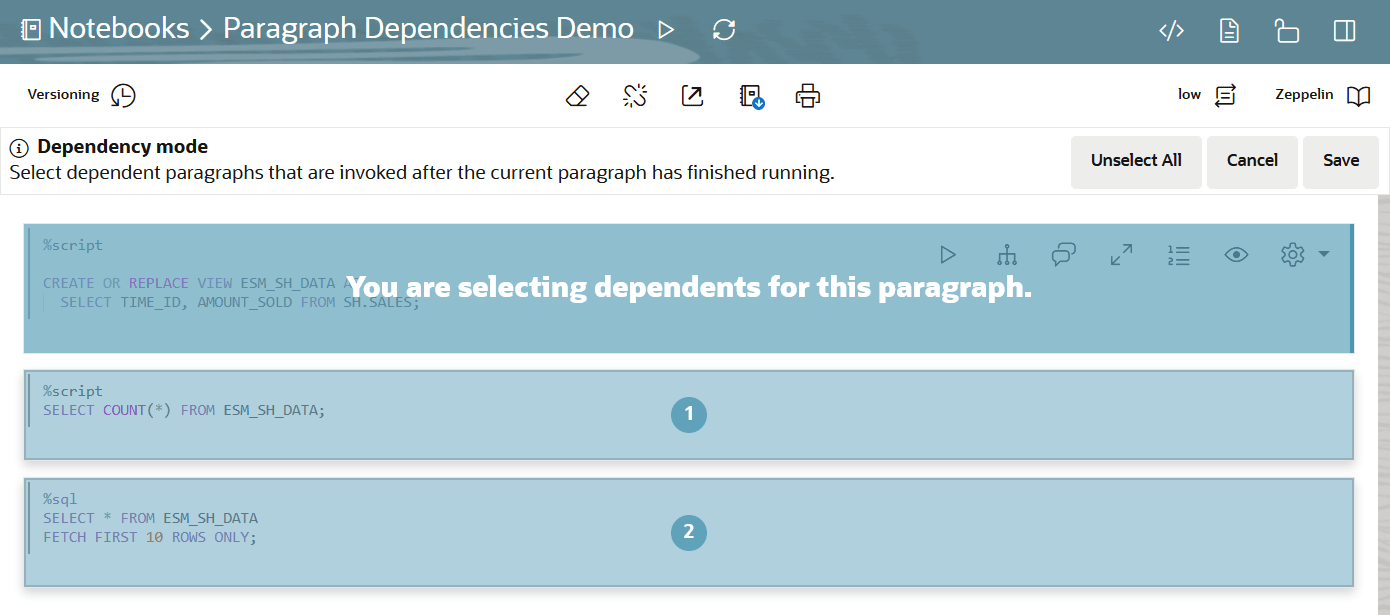Viewport: 1390px width, 615px height.
Task: Go to Notebooks breadcrumb
Action: (x=118, y=29)
